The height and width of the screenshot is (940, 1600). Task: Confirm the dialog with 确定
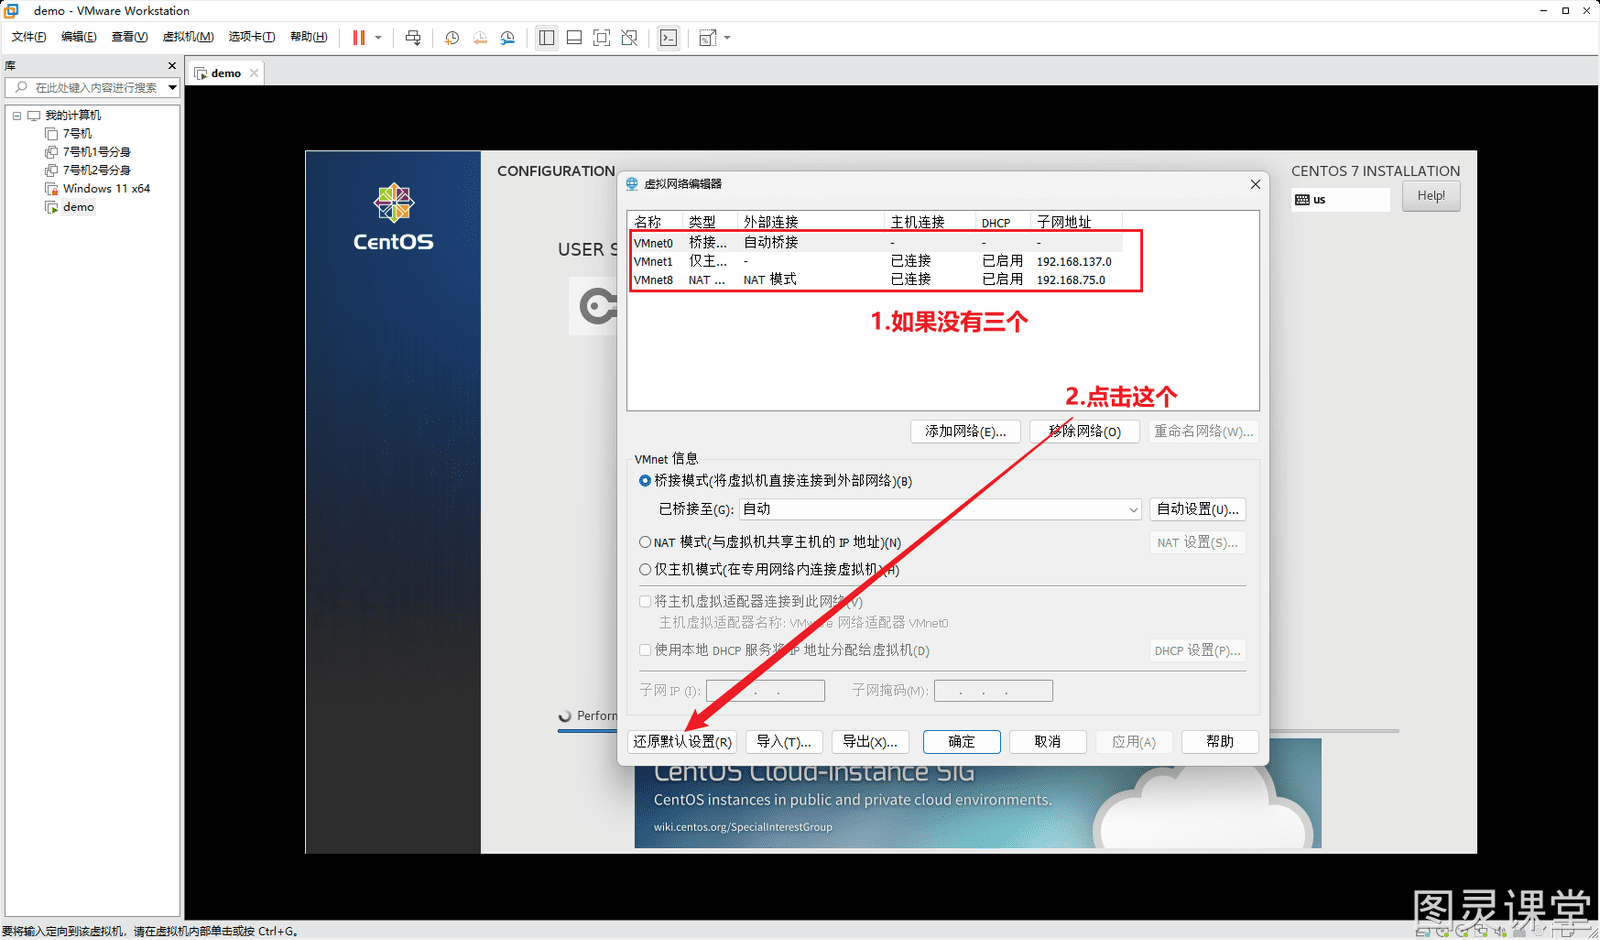click(x=961, y=742)
